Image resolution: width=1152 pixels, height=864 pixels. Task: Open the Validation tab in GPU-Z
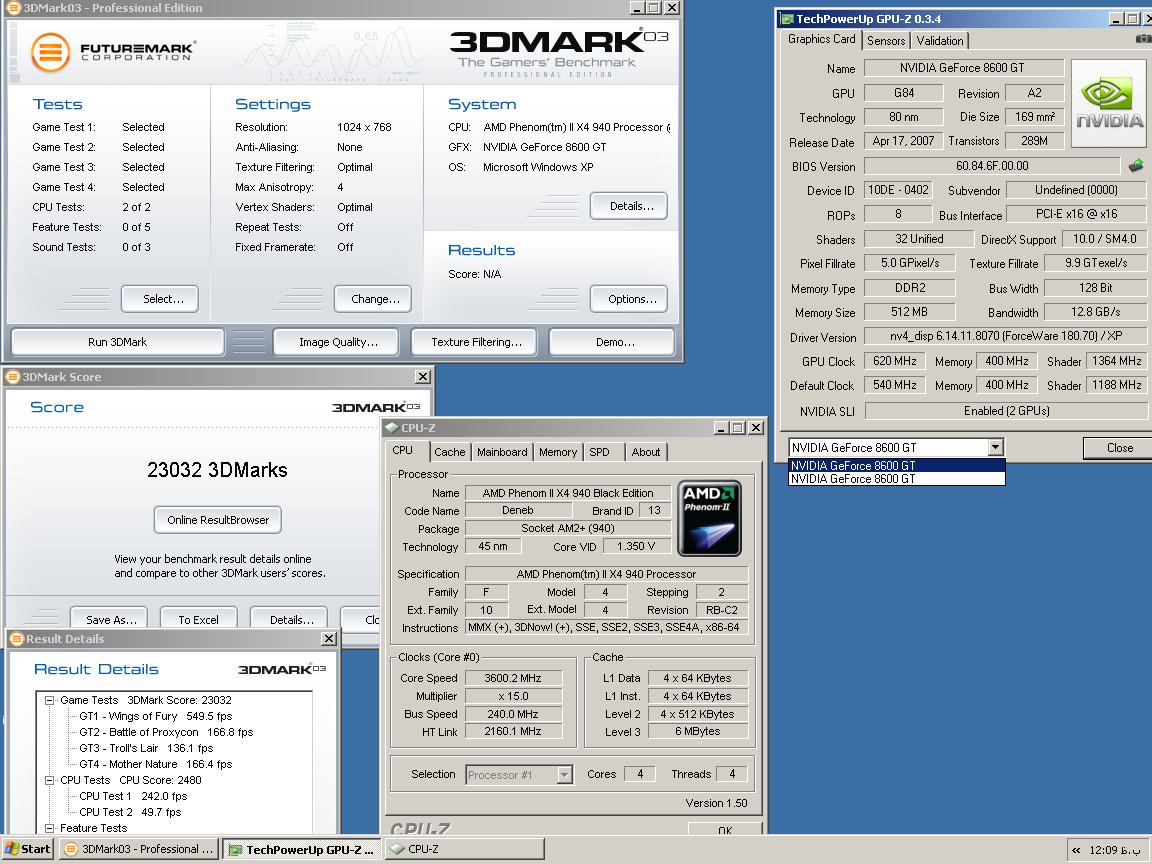(940, 41)
